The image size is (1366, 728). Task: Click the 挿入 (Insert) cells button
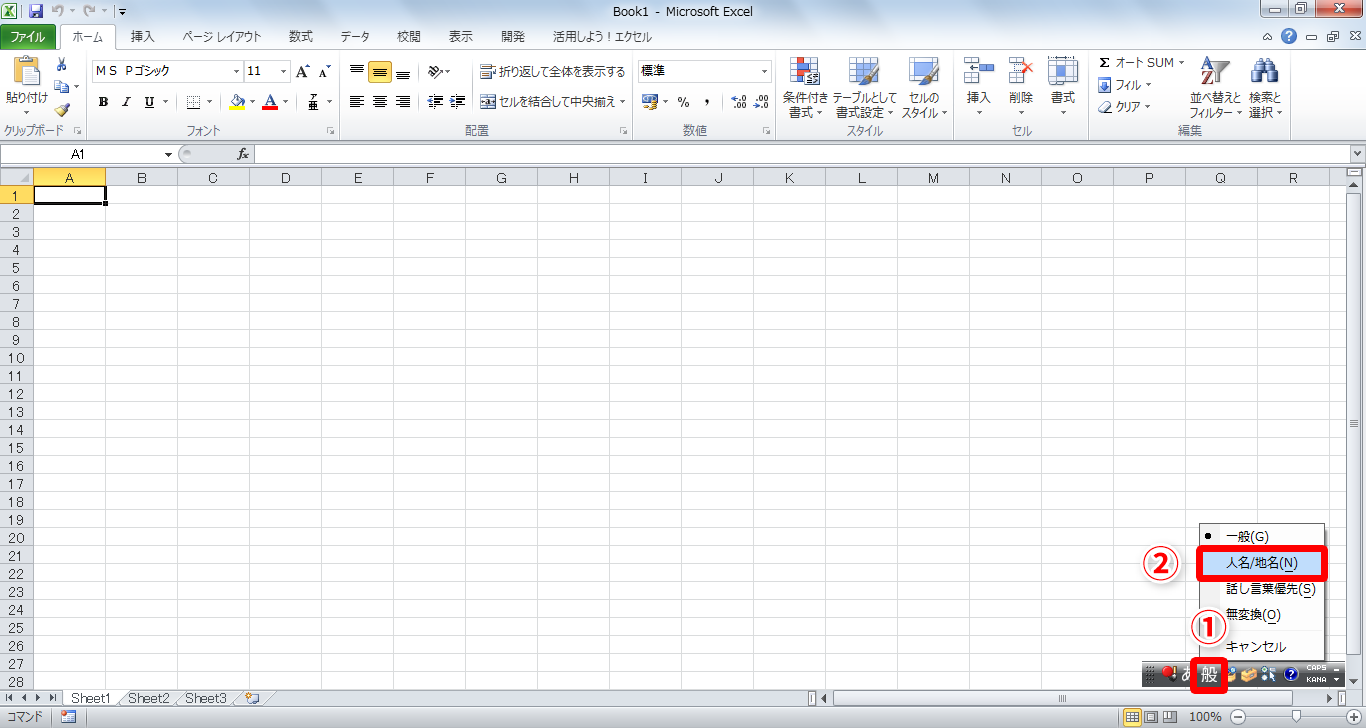coord(978,88)
